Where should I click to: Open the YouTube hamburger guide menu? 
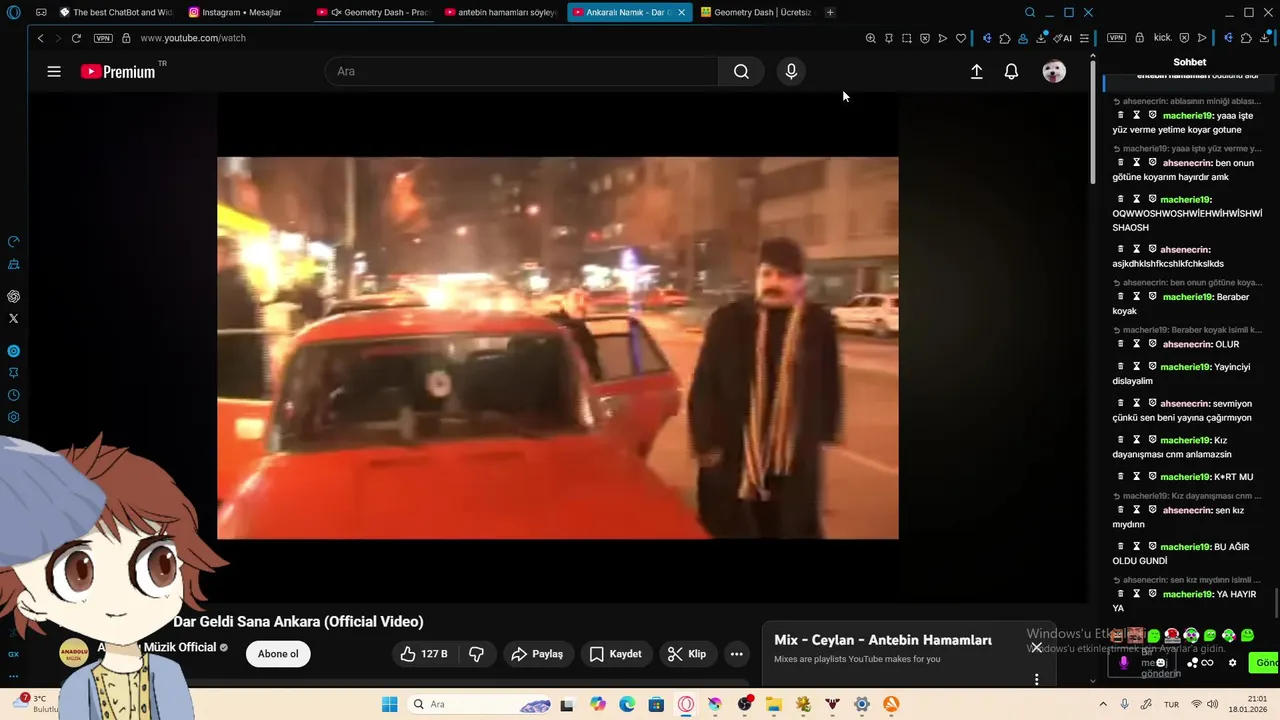point(54,71)
